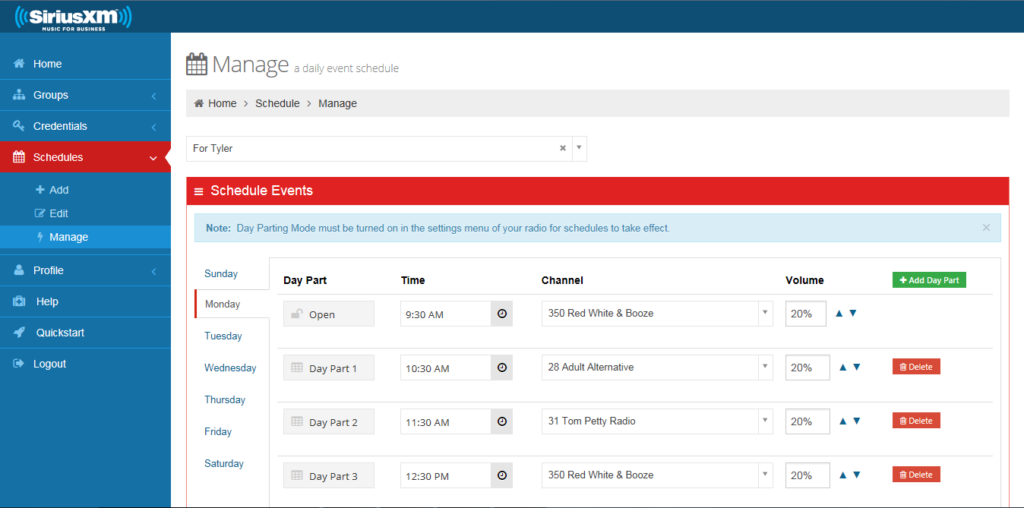Open the 28 Adult Alternative channel dropdown
Screen dimensions: 1024x508
(x=765, y=367)
